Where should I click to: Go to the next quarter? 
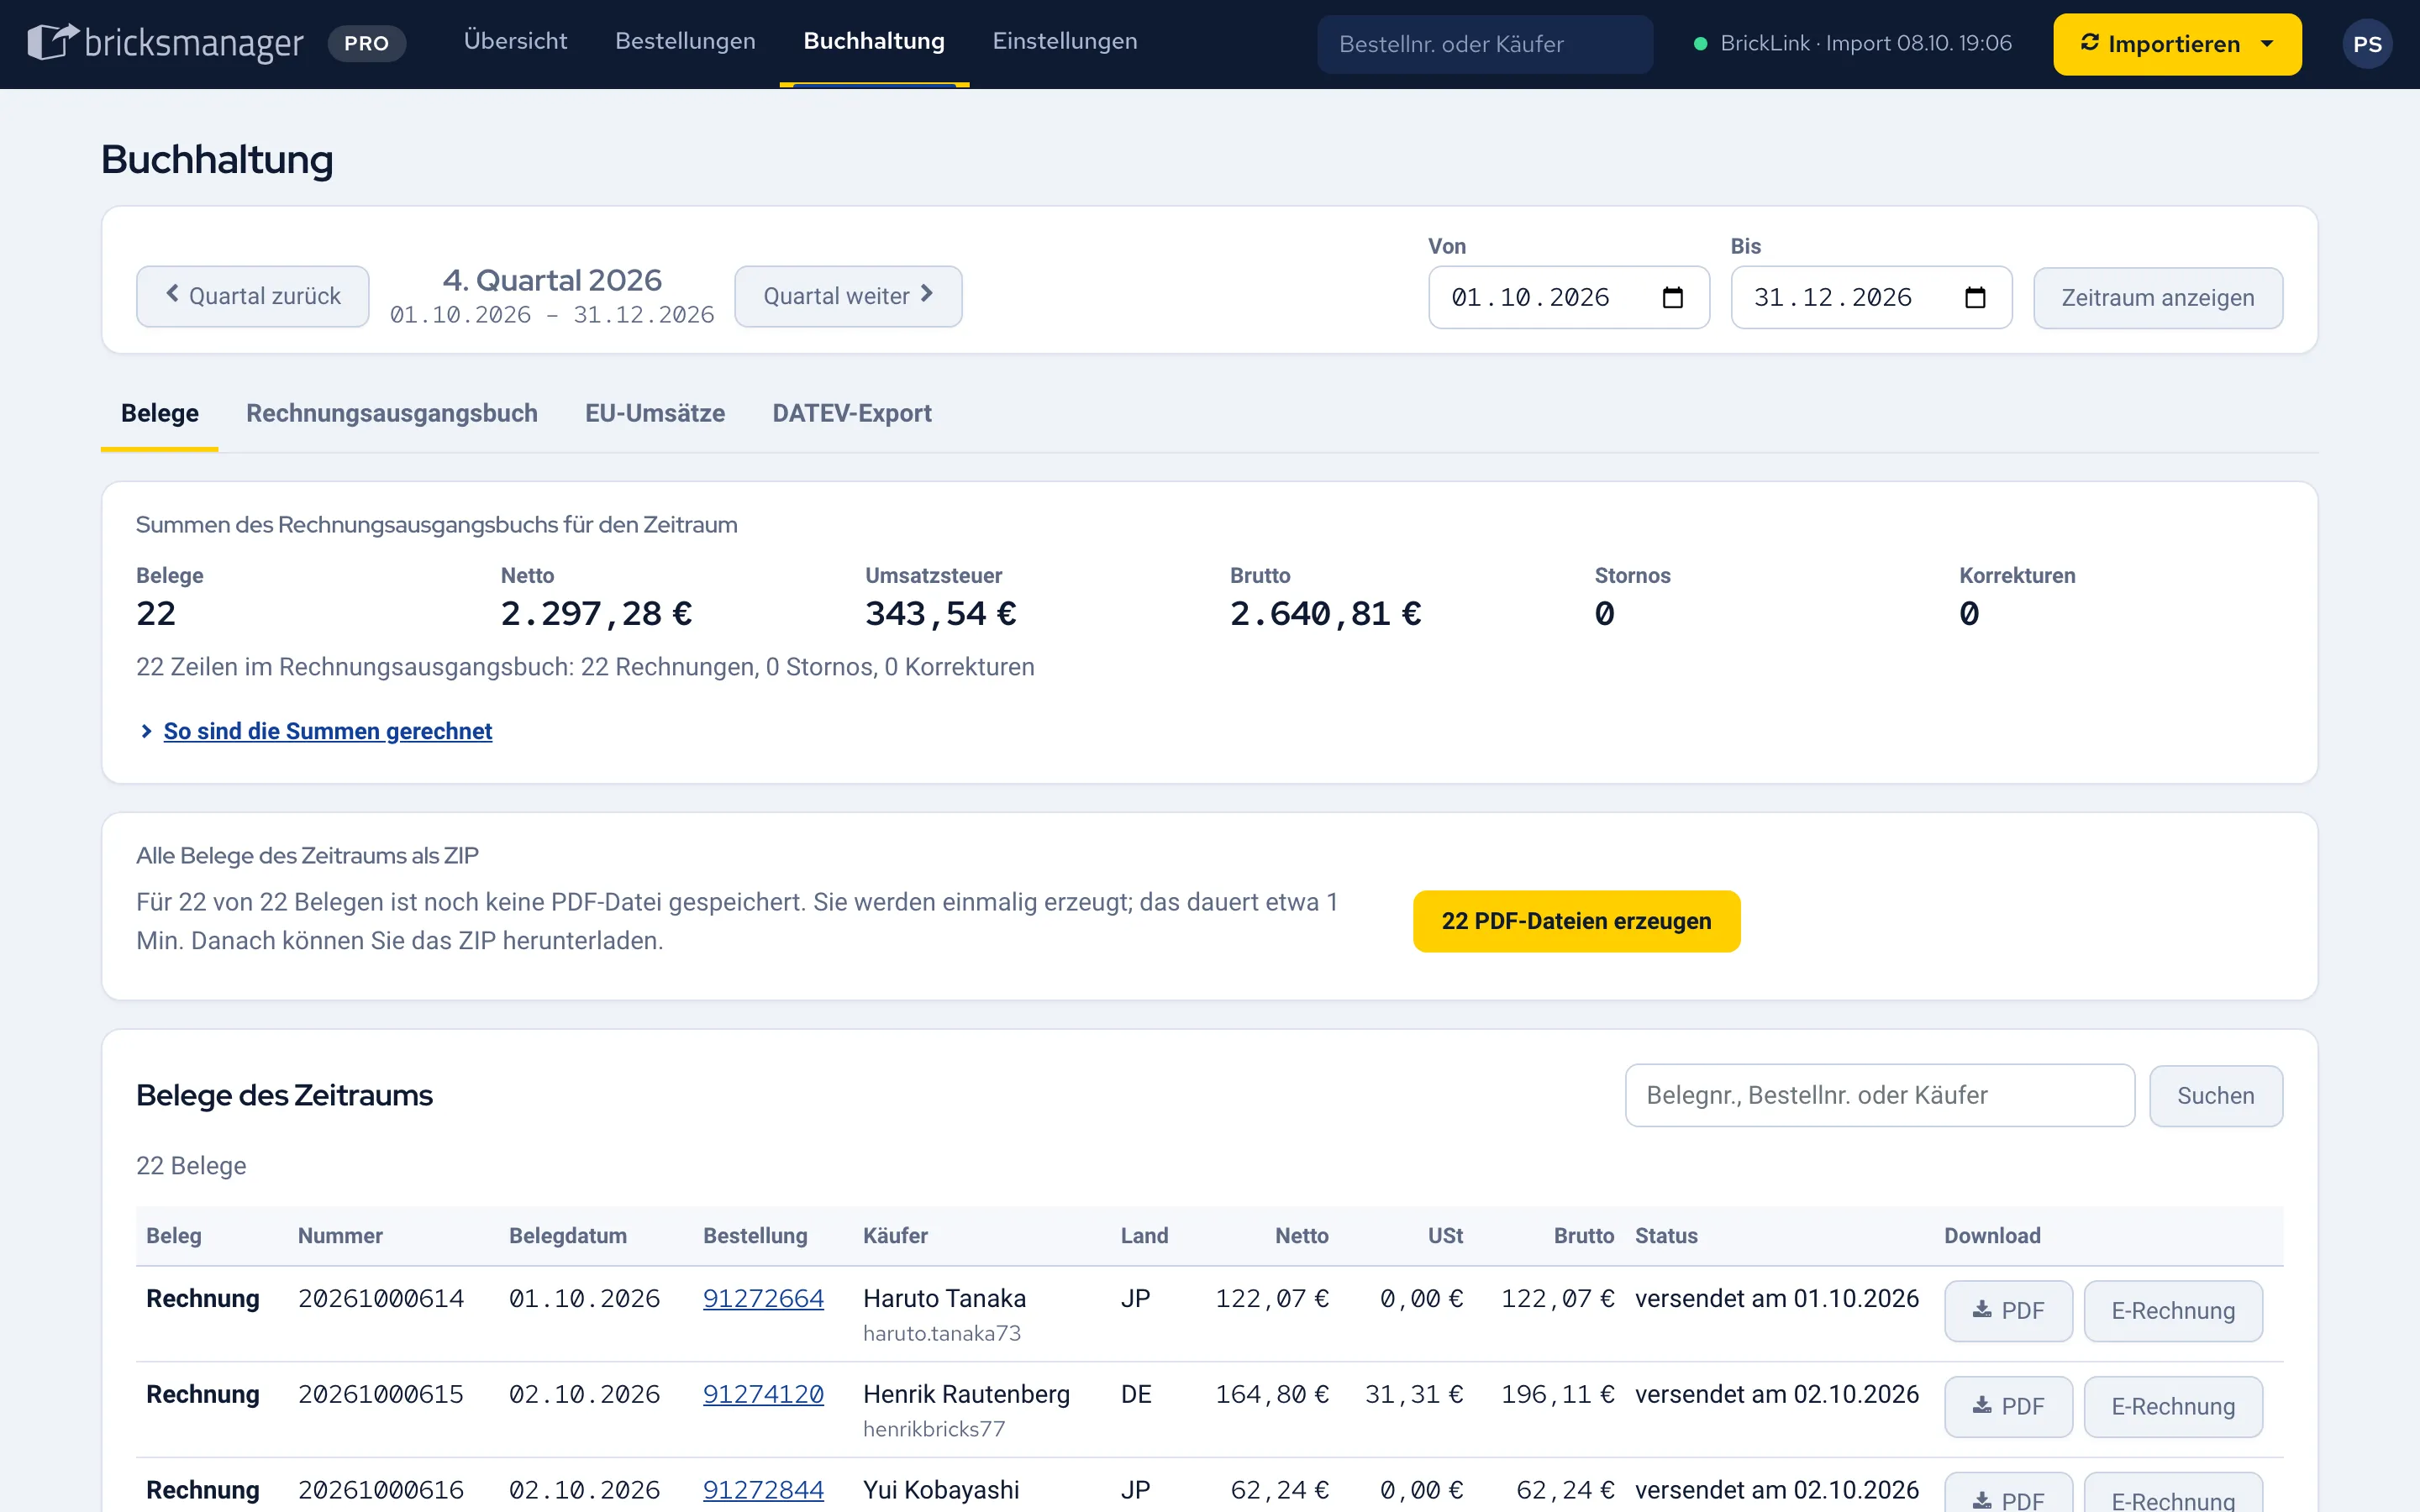(848, 296)
